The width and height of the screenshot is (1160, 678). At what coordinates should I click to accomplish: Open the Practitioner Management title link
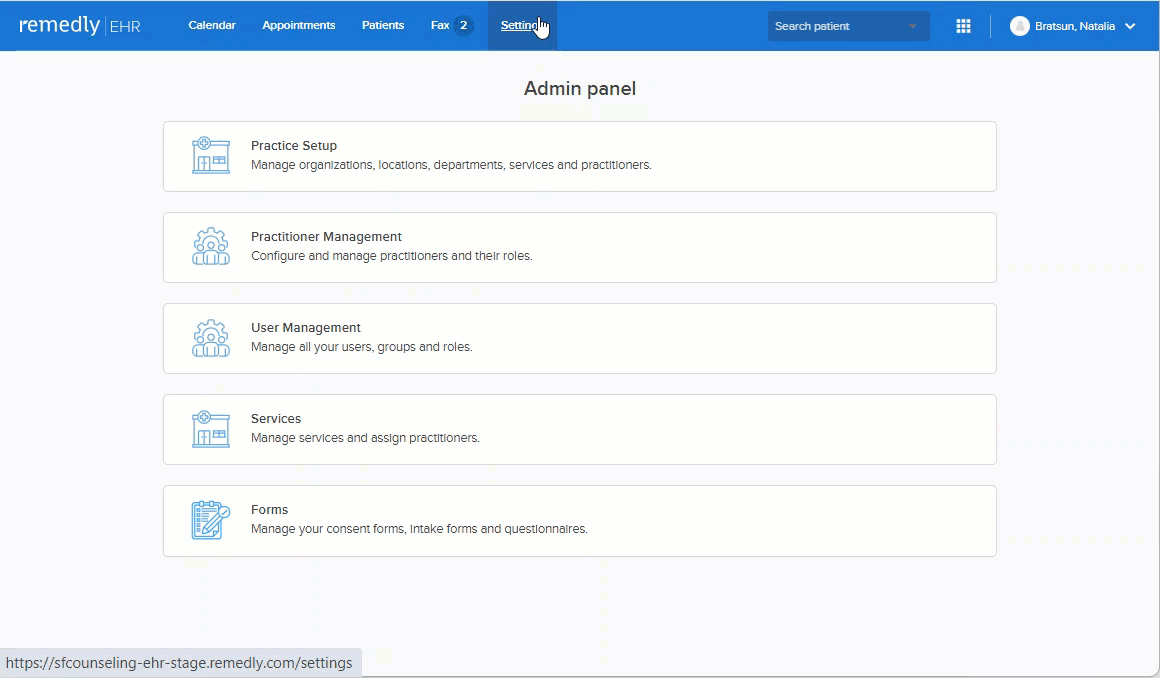point(326,237)
